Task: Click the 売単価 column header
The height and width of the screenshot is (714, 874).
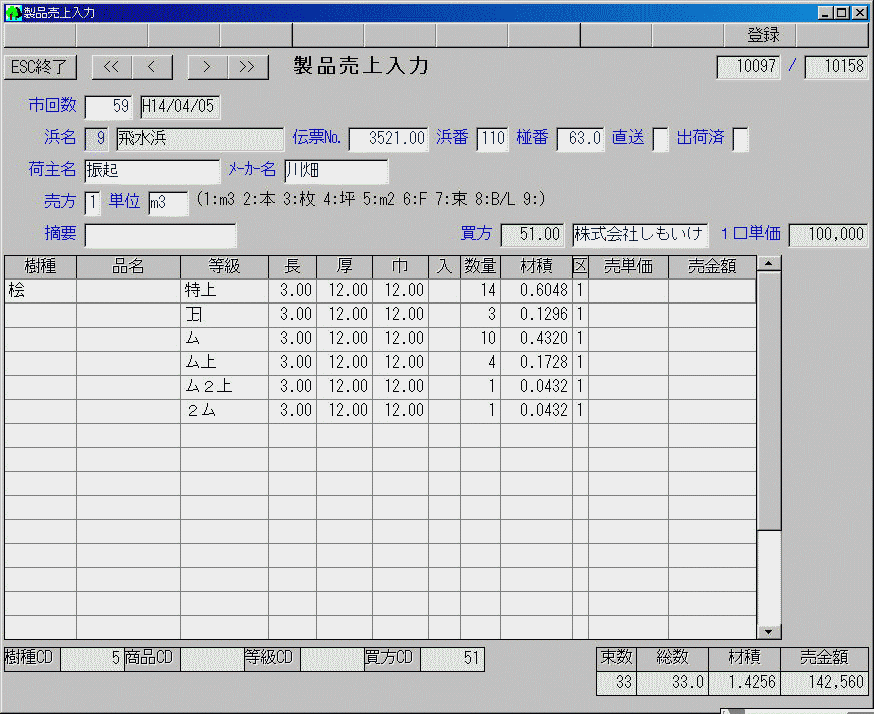Action: pyautogui.click(x=628, y=267)
